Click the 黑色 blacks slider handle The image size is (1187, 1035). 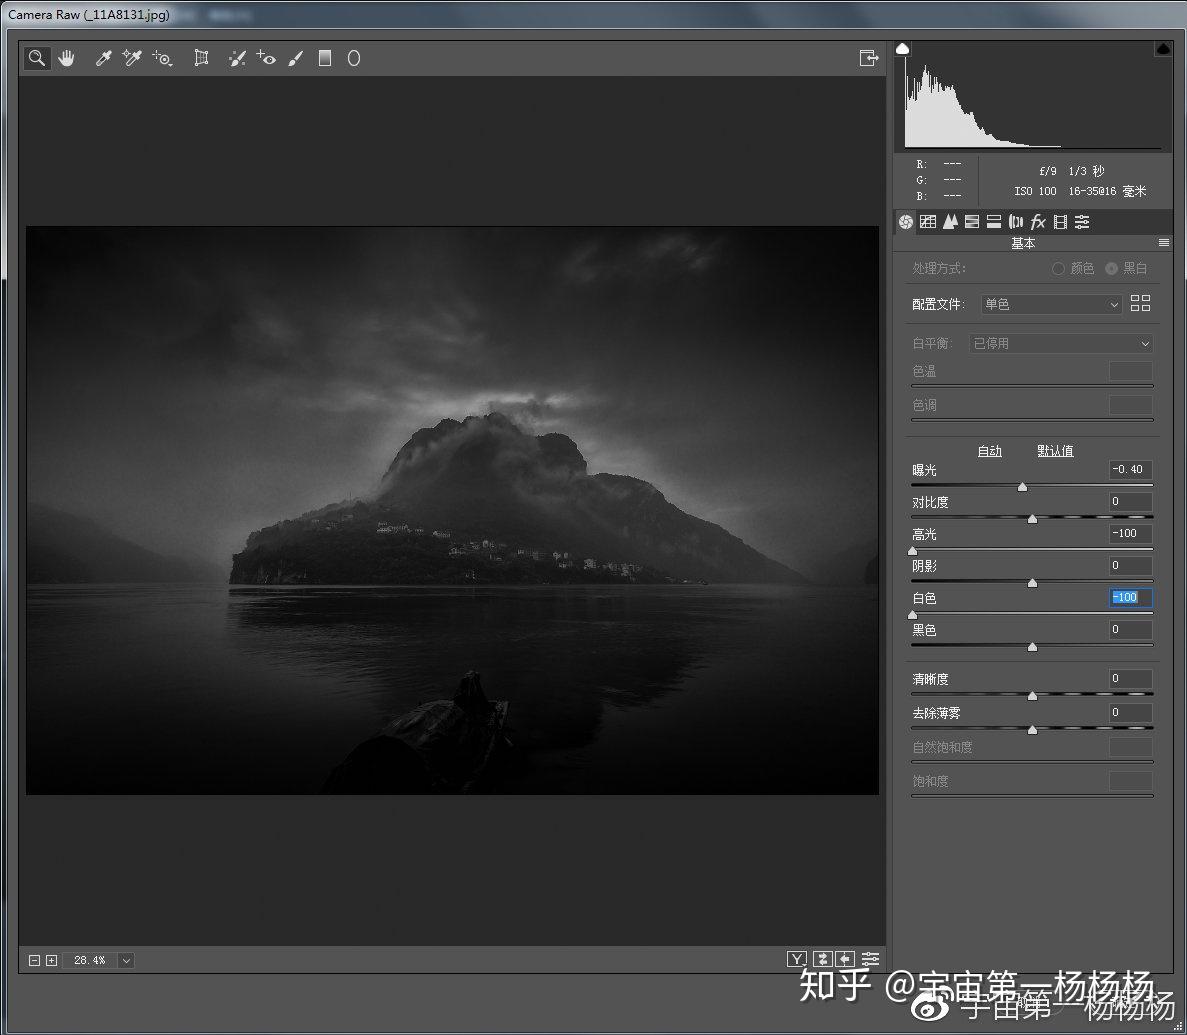tap(1033, 647)
